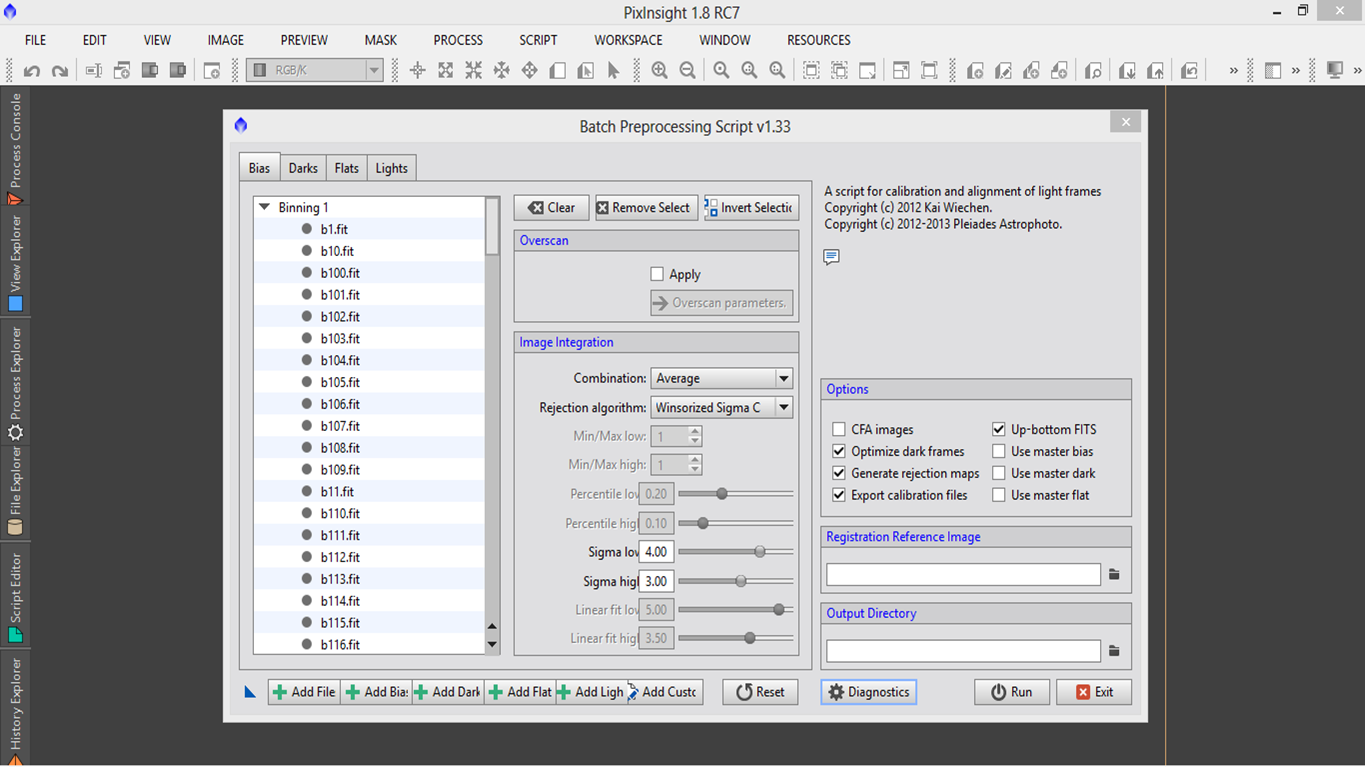The height and width of the screenshot is (767, 1365).
Task: Click the Redo arrow in the toolbar
Action: click(60, 70)
